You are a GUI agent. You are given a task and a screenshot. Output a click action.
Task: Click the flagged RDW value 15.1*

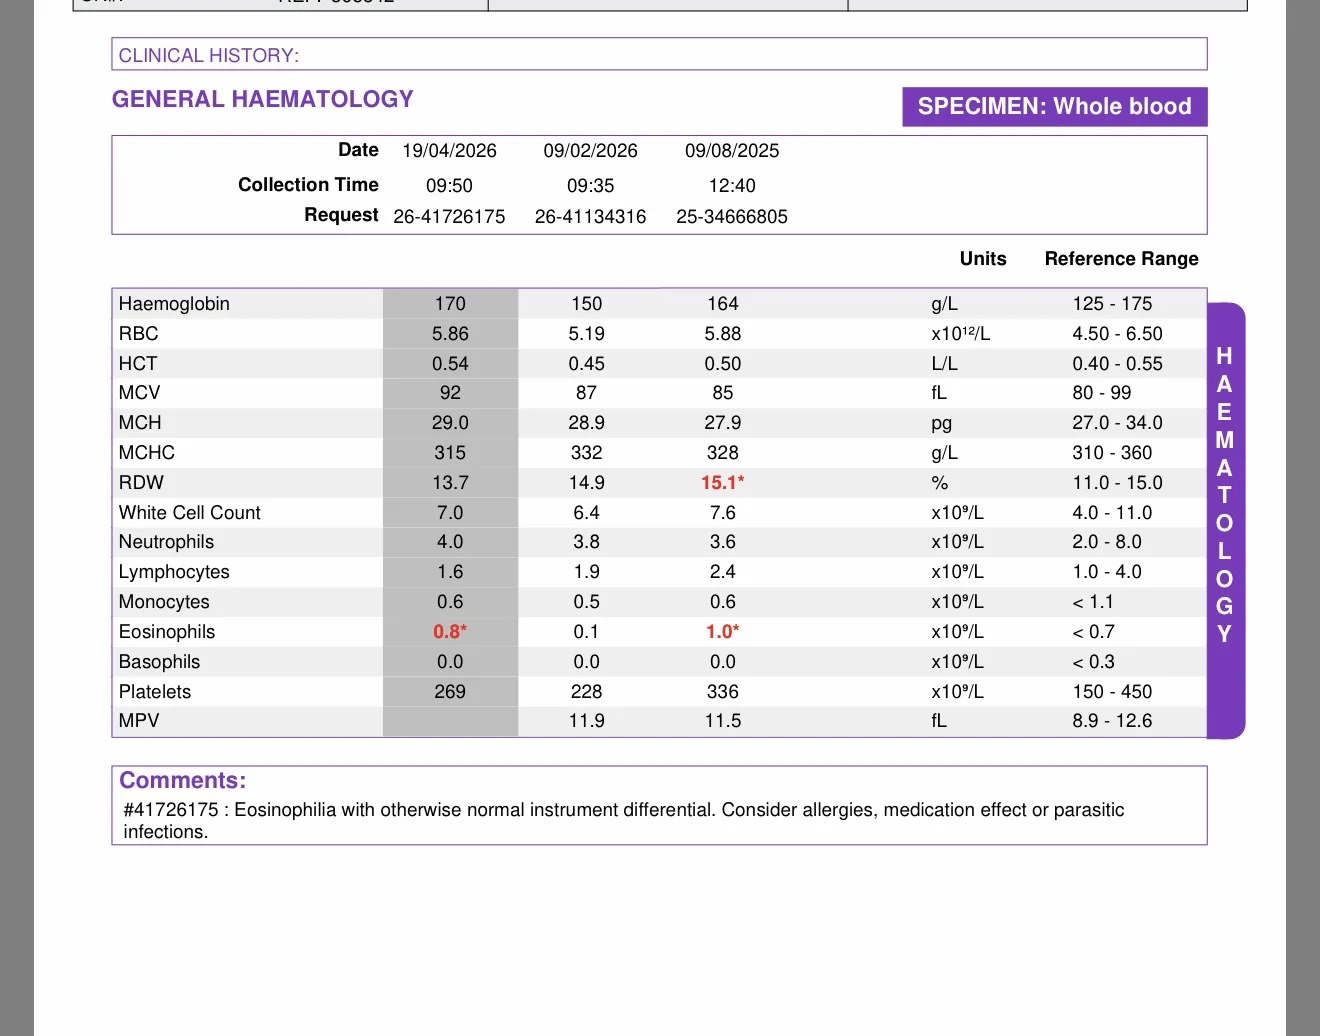pos(723,483)
